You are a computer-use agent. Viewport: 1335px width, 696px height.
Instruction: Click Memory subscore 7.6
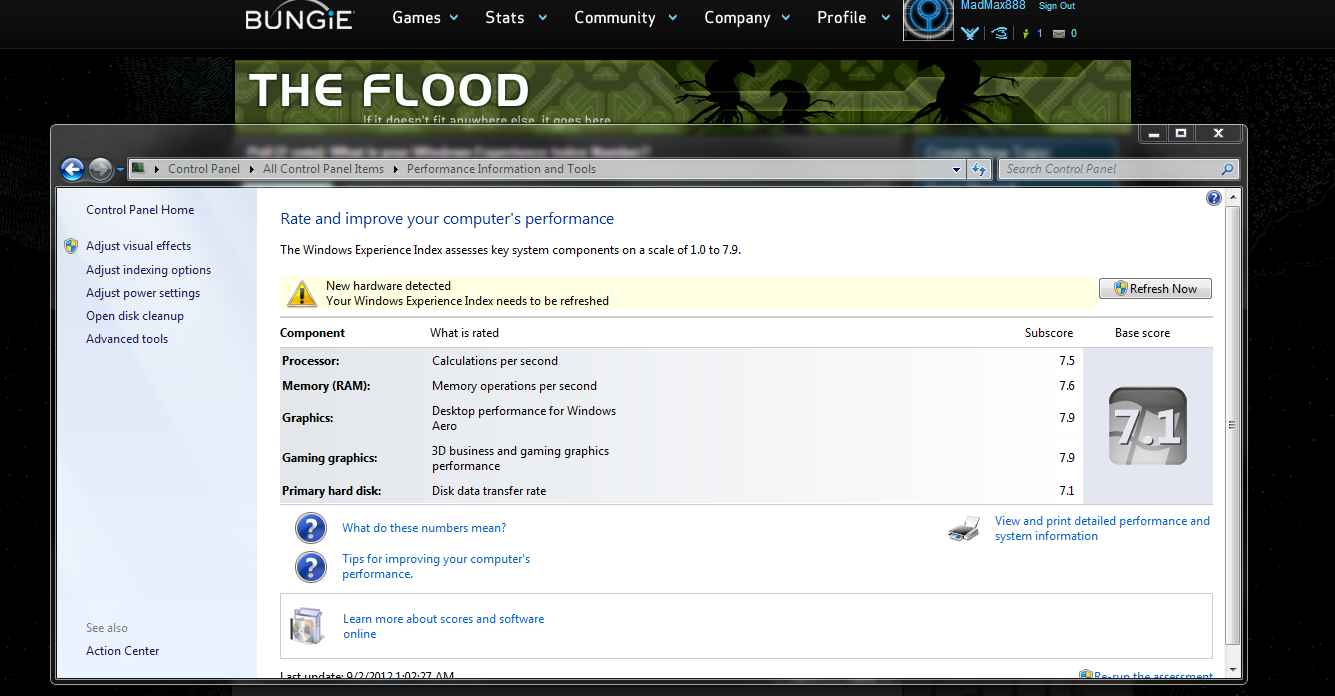click(1067, 386)
